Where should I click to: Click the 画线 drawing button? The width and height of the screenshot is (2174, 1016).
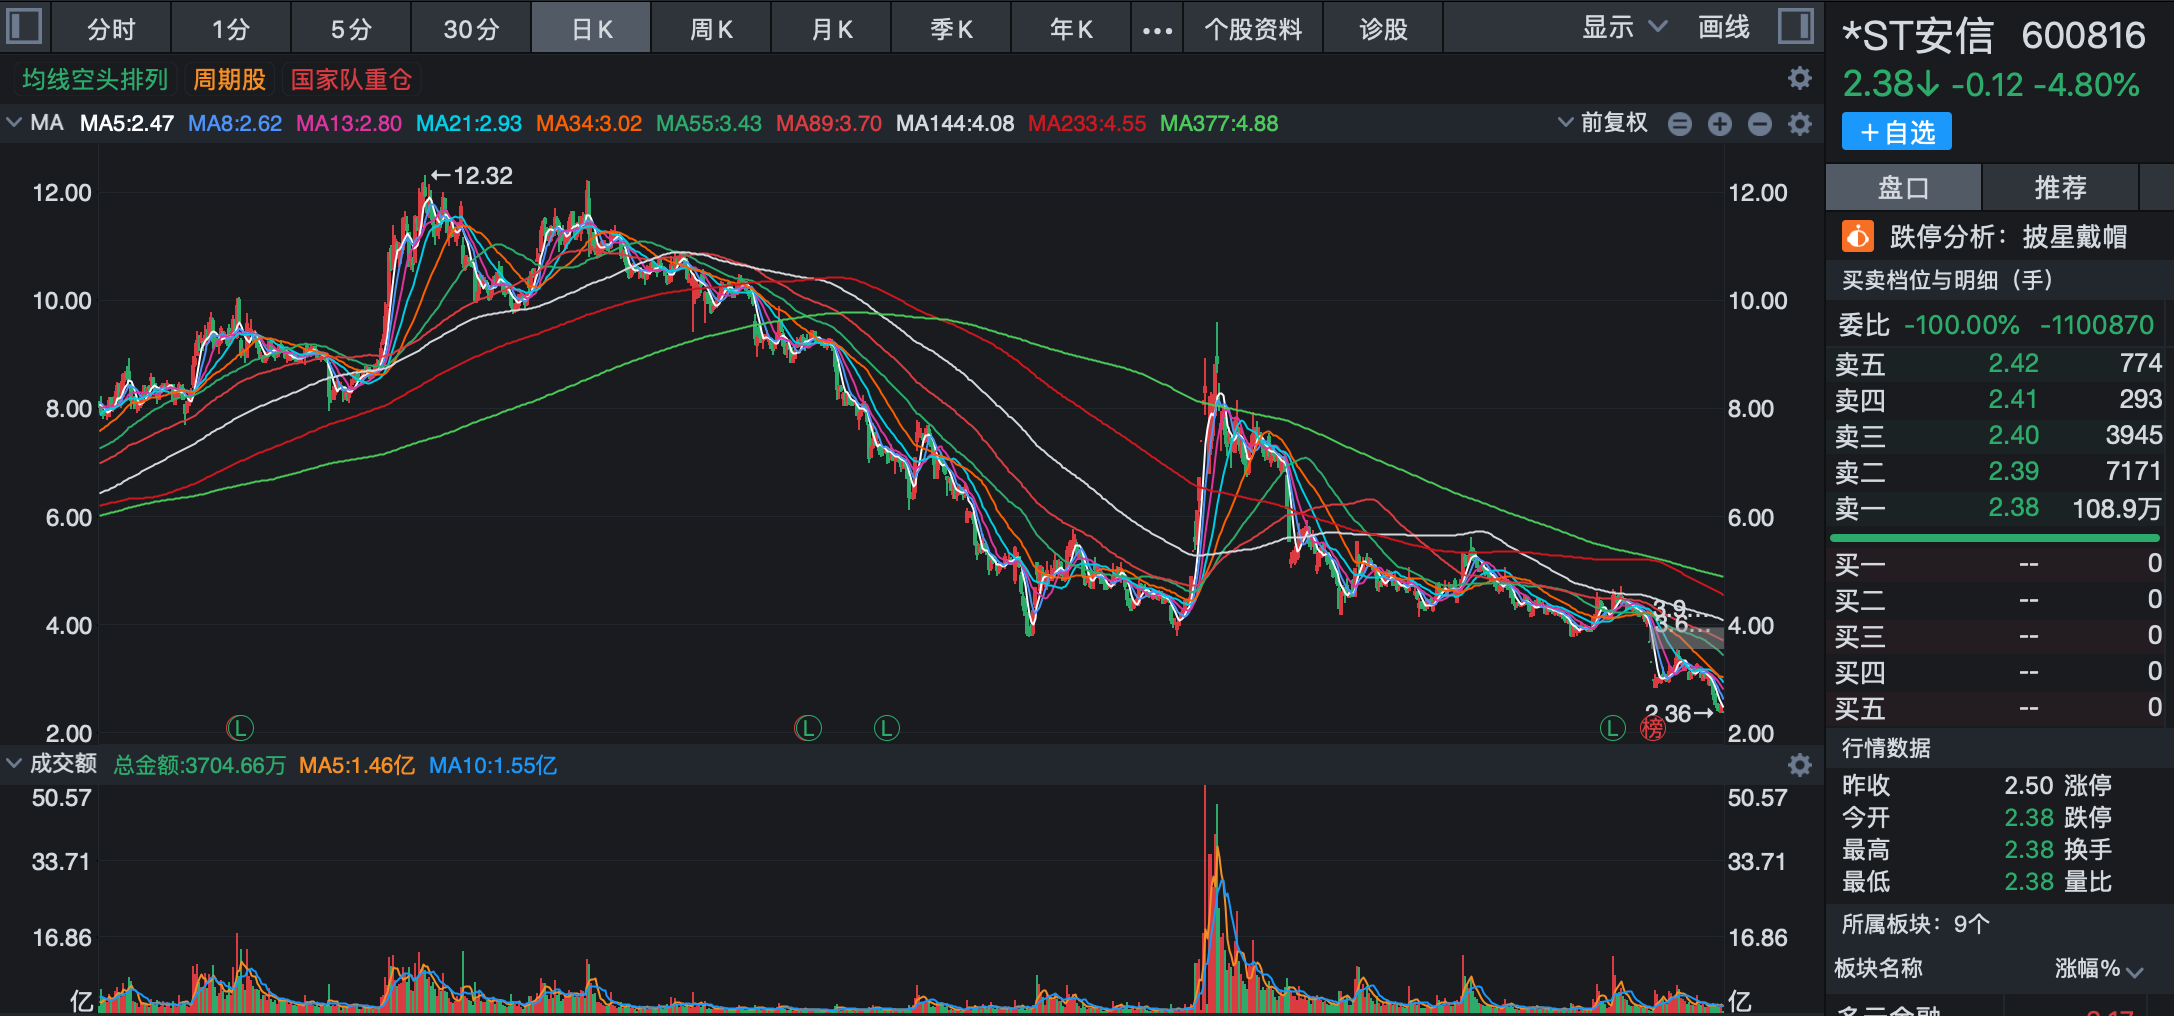[1724, 27]
